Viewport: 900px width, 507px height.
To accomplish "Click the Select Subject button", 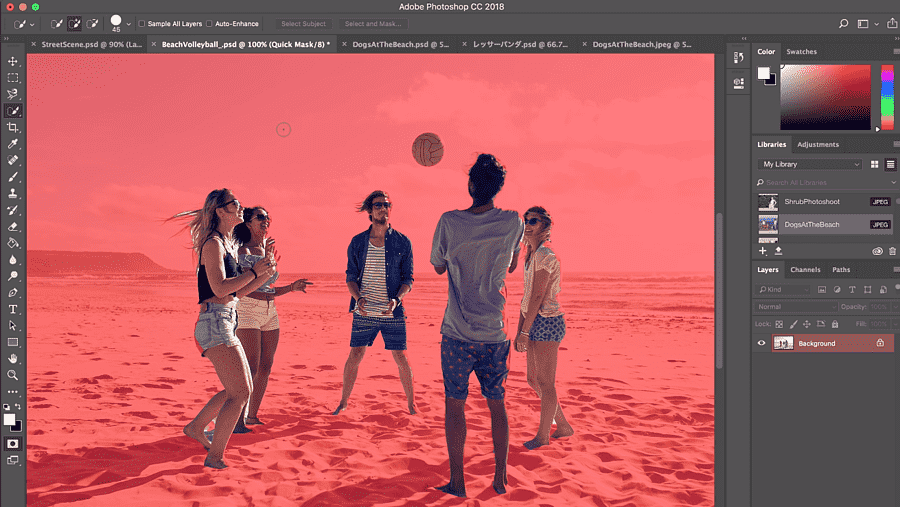I will point(303,23).
